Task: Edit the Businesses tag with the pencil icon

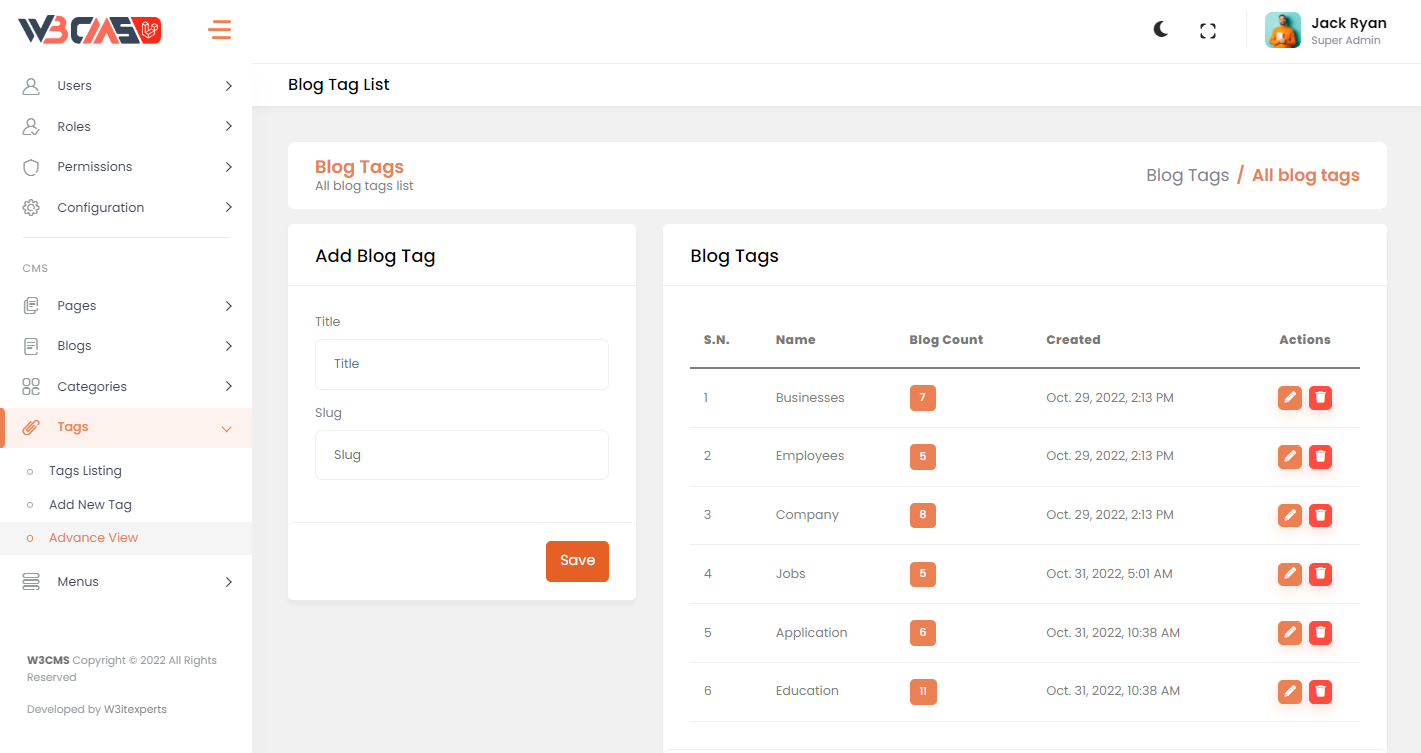Action: tap(1290, 398)
